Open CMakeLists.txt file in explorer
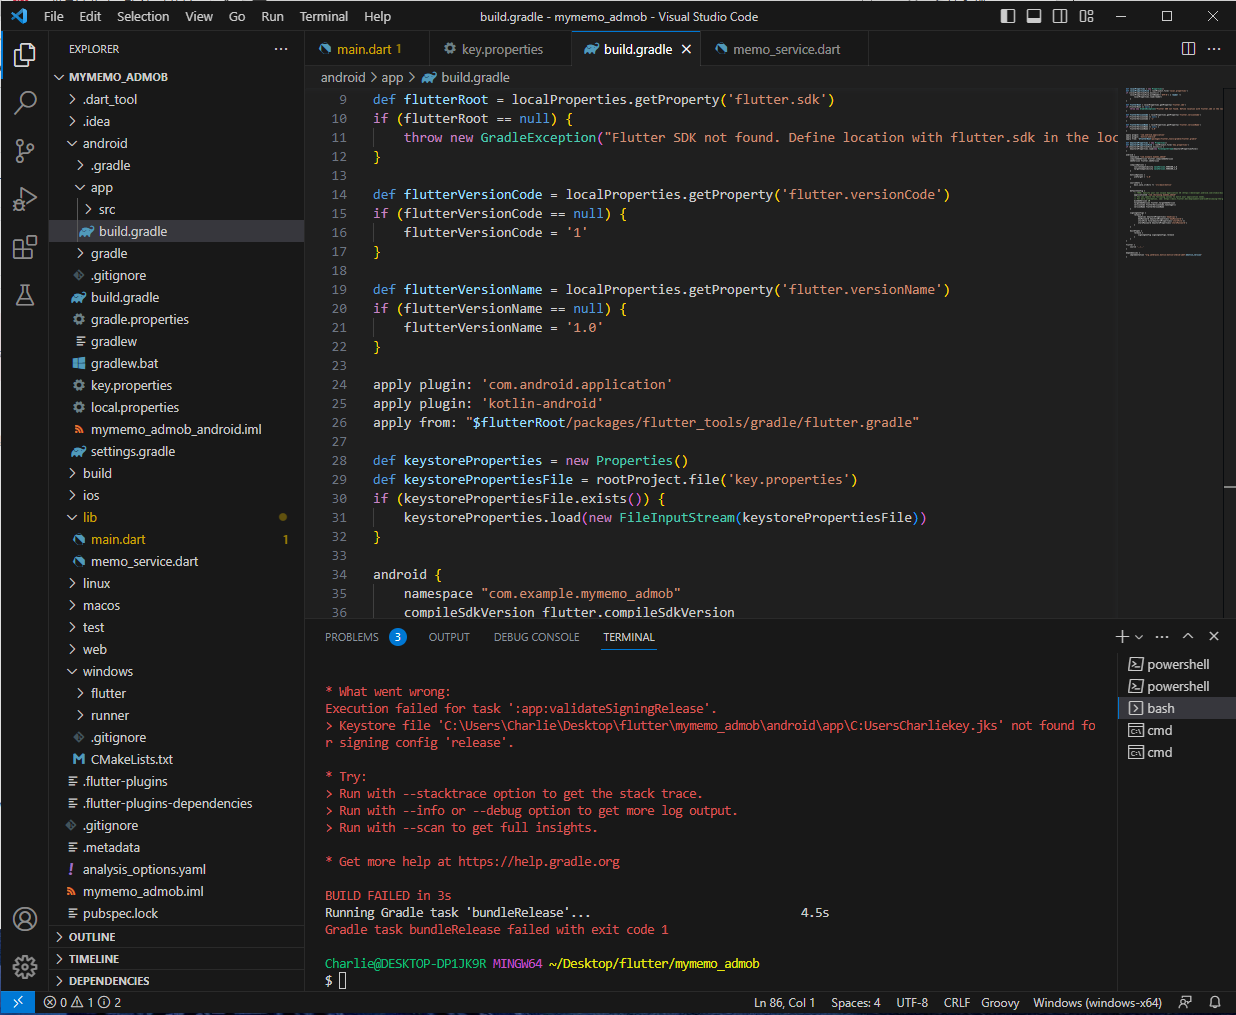This screenshot has width=1236, height=1015. [176, 759]
